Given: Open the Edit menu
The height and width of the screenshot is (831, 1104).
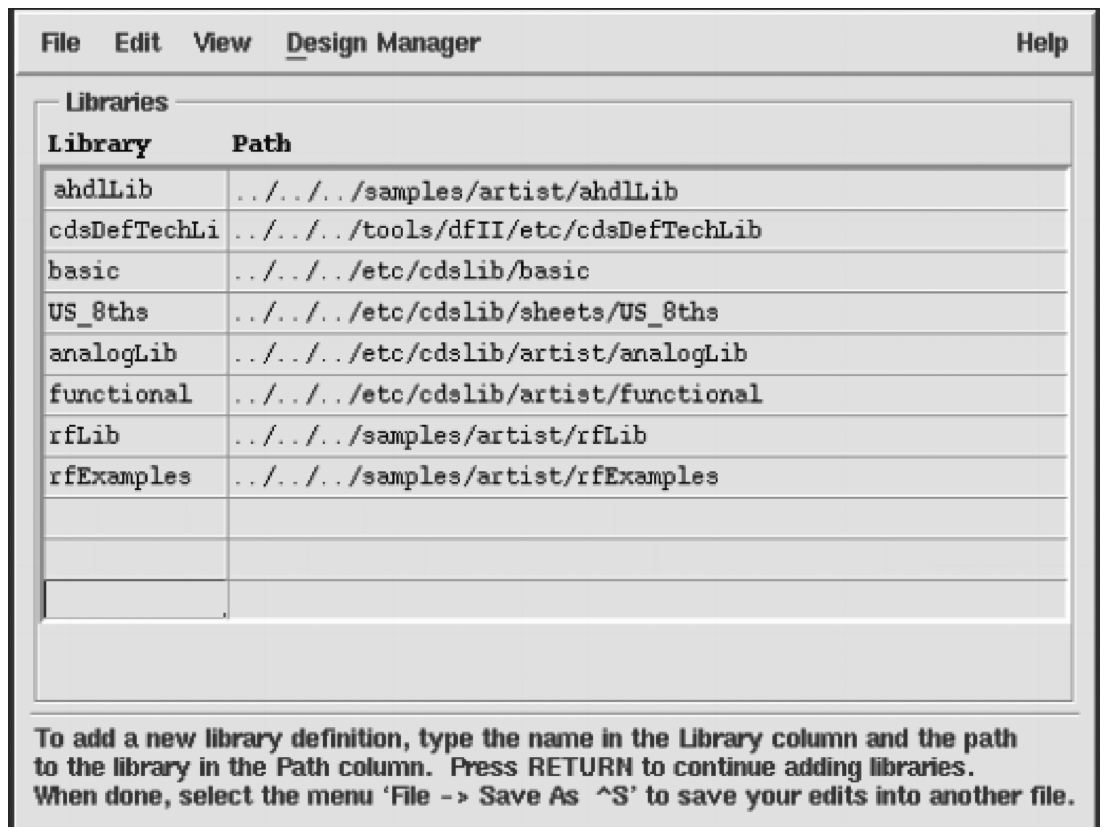Looking at the screenshot, I should pos(137,43).
